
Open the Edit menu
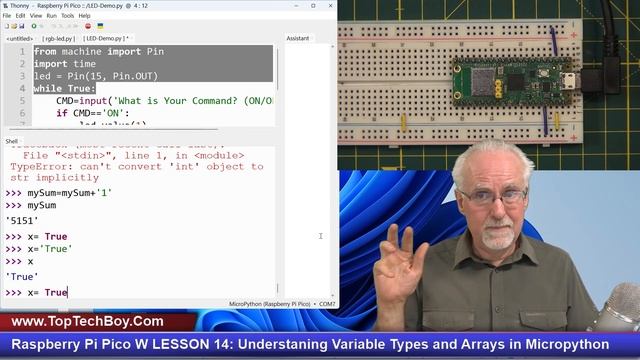click(x=20, y=16)
